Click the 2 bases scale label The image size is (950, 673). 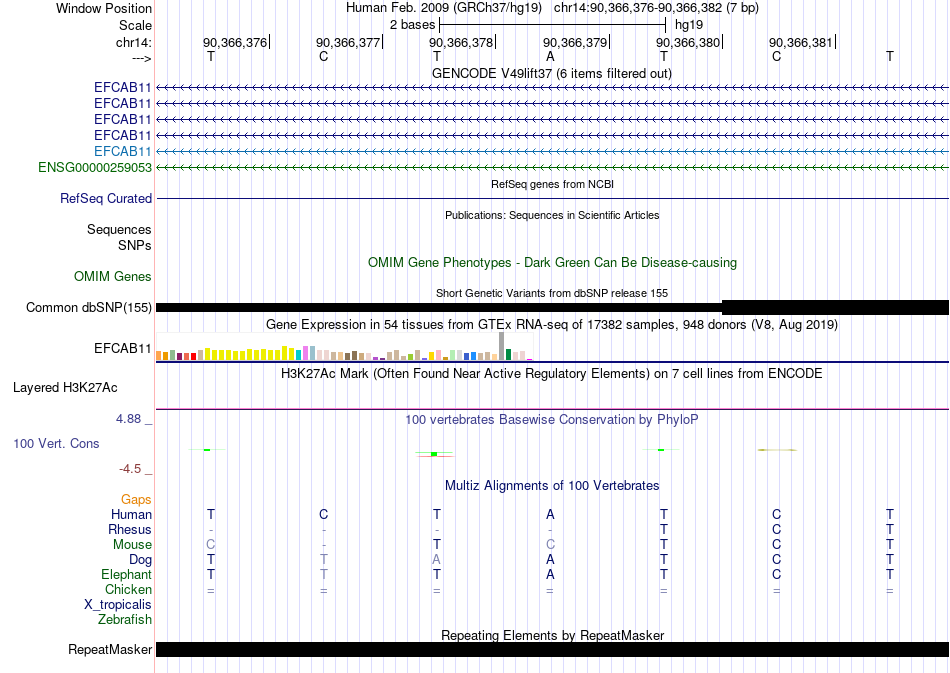coord(412,25)
